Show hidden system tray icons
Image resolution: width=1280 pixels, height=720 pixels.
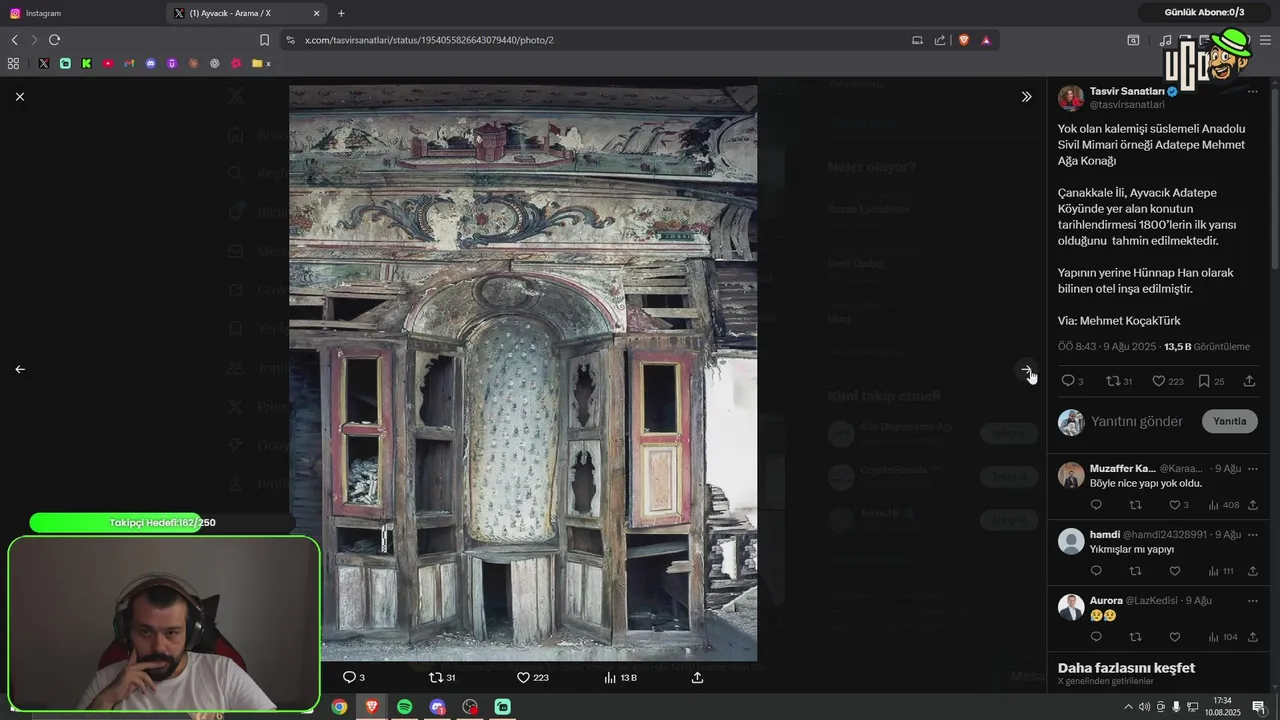pos(1128,707)
